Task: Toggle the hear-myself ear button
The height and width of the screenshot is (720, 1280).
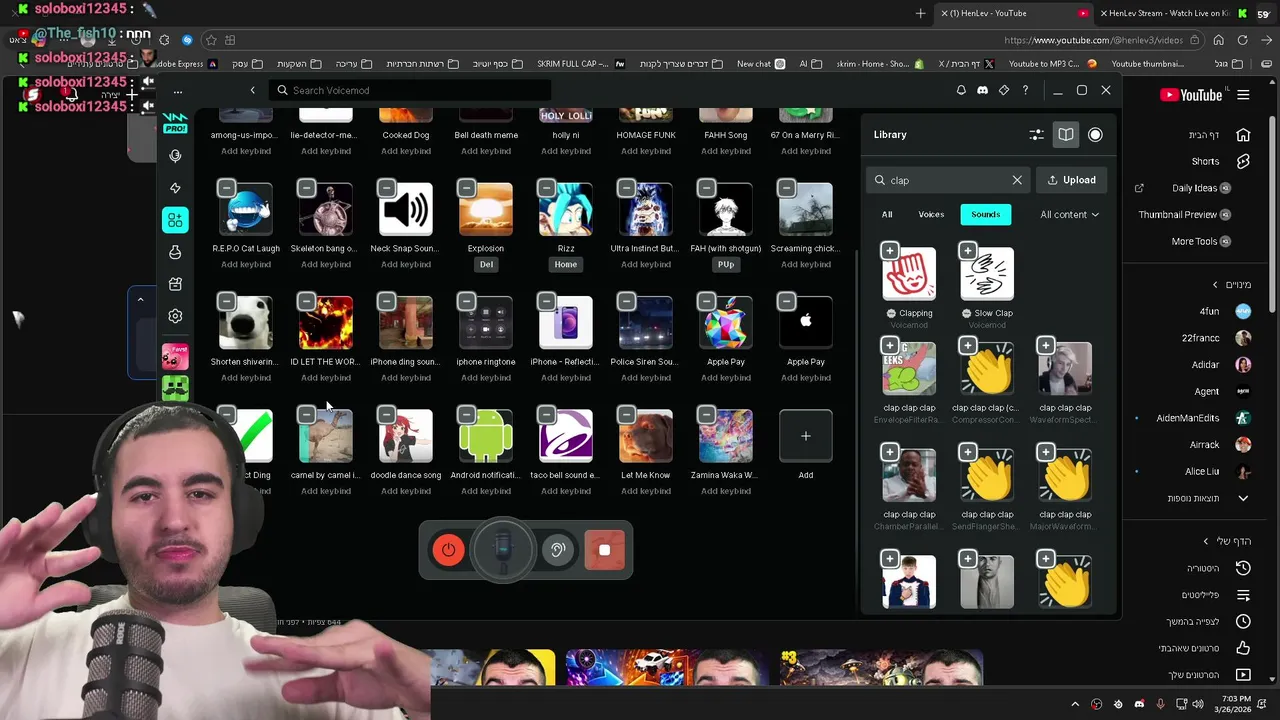Action: (558, 550)
